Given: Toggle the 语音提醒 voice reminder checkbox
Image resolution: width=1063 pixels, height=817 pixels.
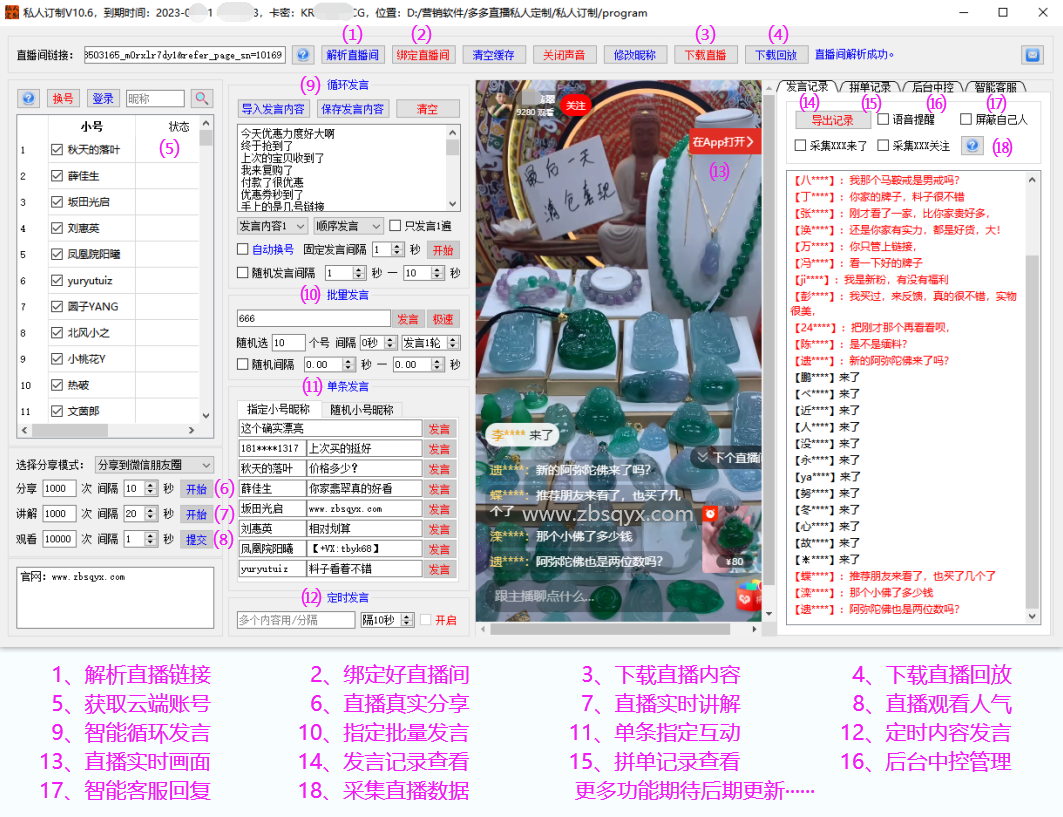Looking at the screenshot, I should click(x=883, y=119).
